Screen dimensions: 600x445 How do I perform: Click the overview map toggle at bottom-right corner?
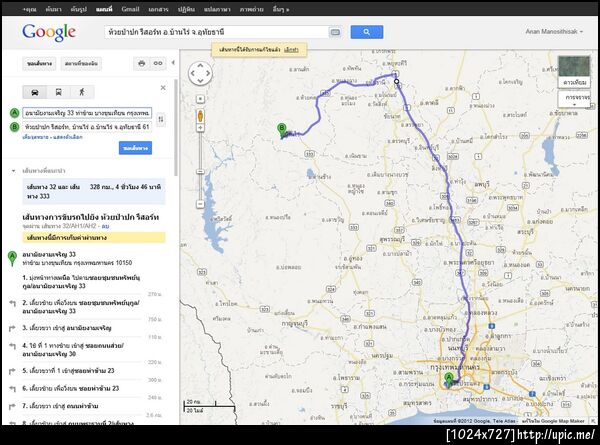593,421
